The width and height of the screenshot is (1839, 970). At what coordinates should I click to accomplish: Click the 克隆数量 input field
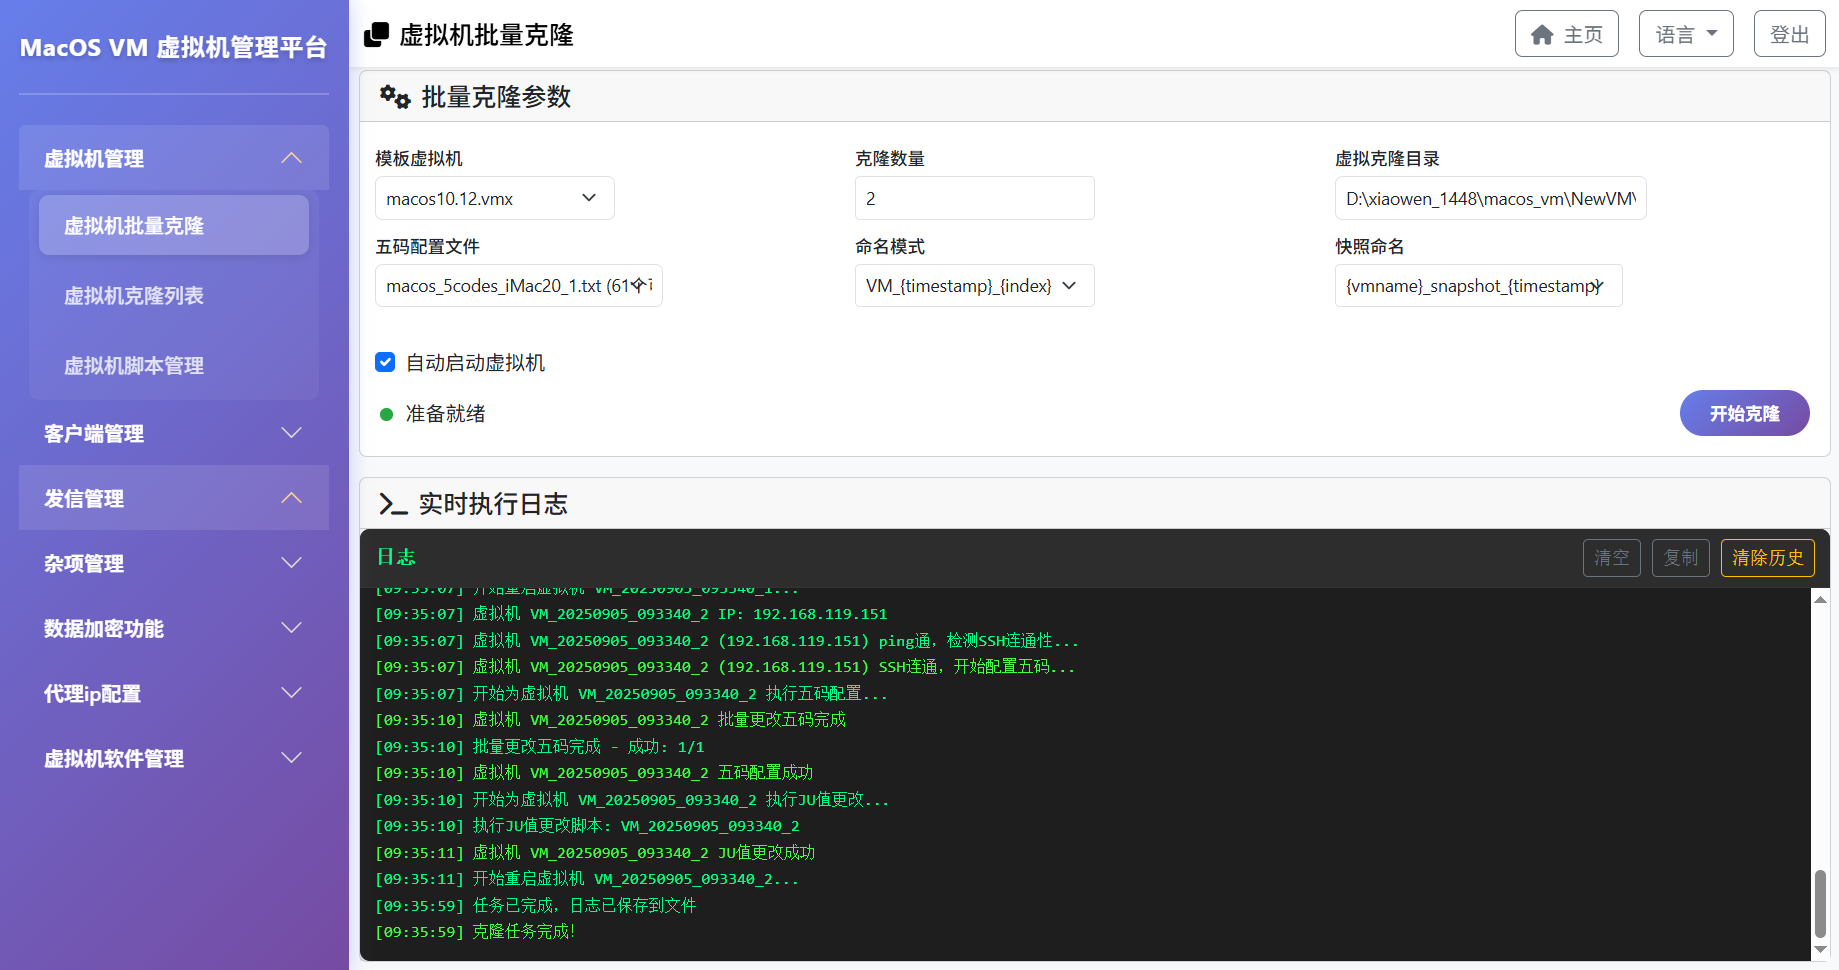[x=974, y=198]
